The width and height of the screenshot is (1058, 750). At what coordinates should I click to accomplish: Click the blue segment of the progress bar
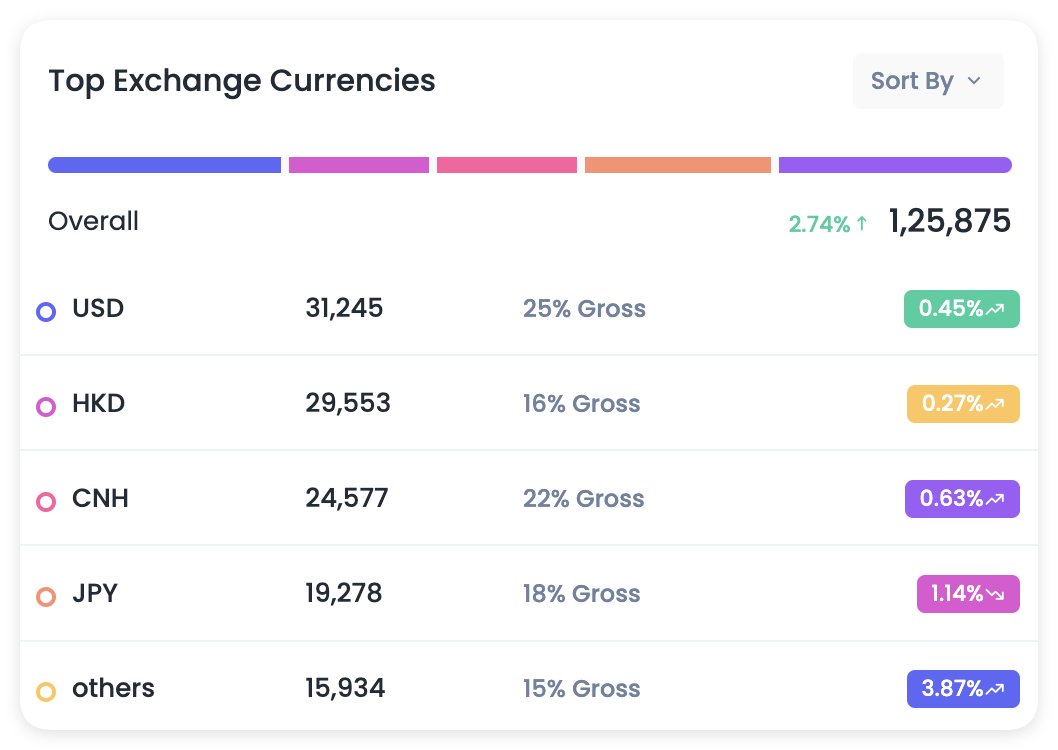pyautogui.click(x=164, y=165)
